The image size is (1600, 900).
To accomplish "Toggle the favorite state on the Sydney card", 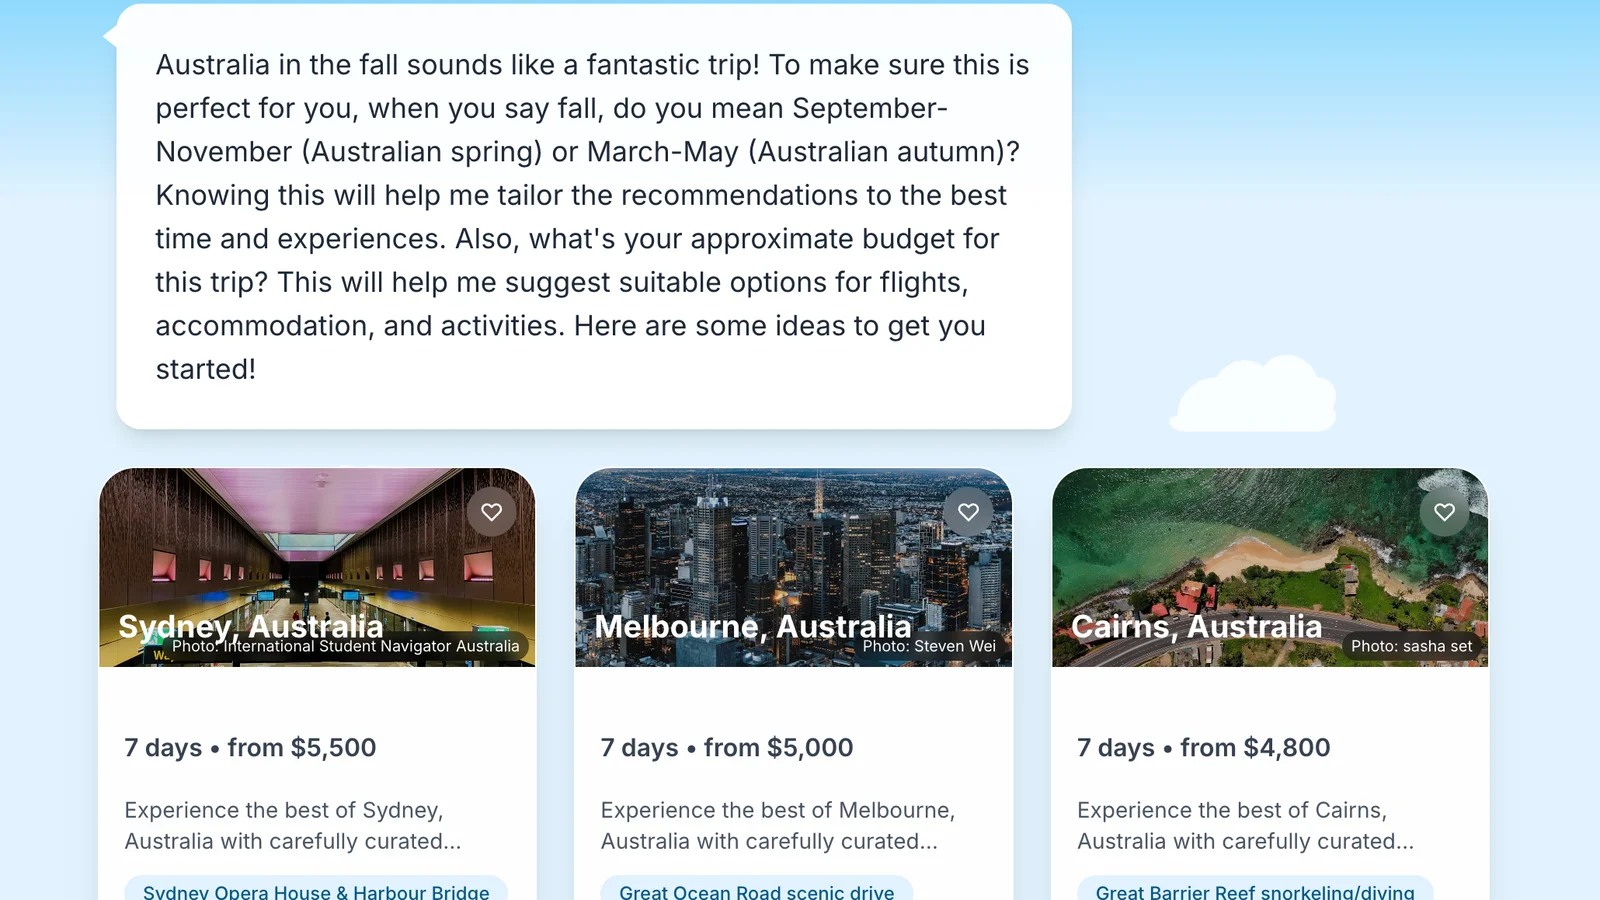I will point(492,511).
